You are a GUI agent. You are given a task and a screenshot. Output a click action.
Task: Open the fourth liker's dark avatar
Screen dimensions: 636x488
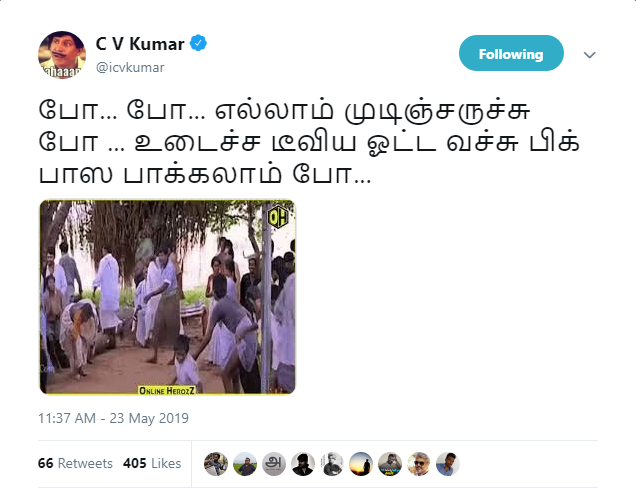(x=303, y=464)
